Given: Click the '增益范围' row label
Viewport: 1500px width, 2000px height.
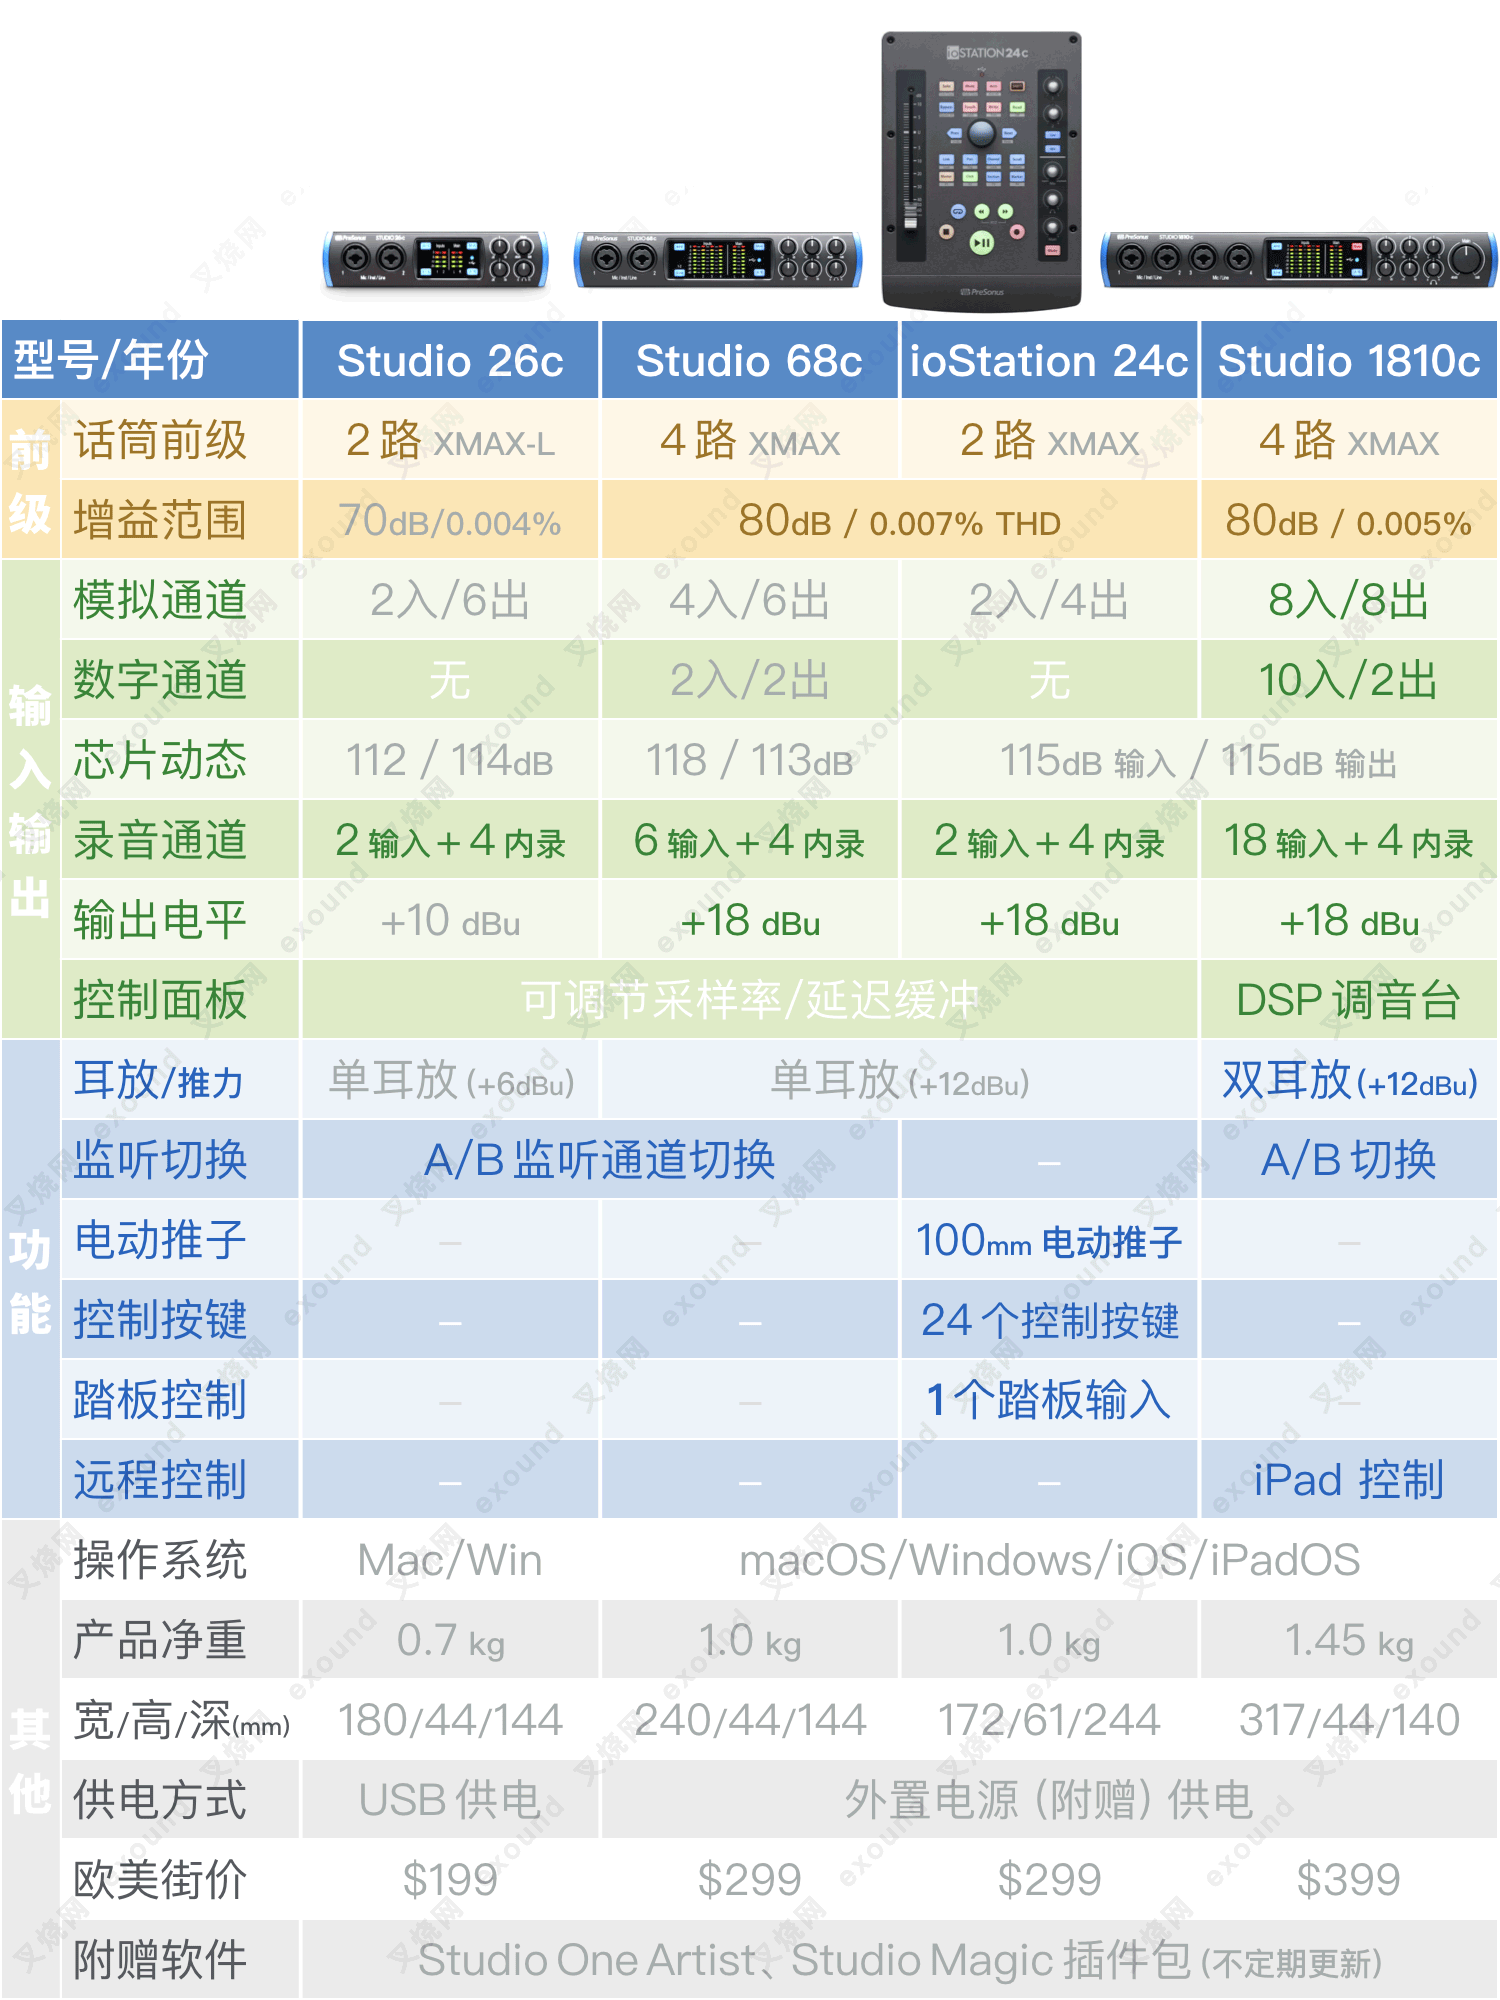Looking at the screenshot, I should pyautogui.click(x=180, y=520).
